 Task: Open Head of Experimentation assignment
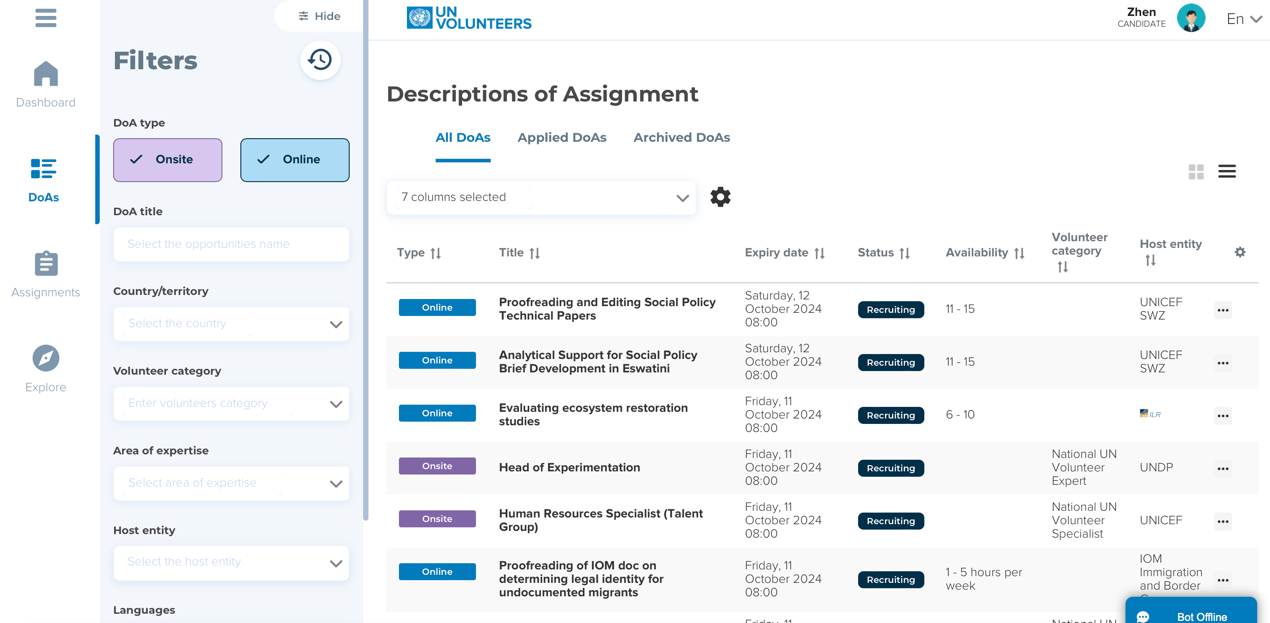click(x=569, y=468)
